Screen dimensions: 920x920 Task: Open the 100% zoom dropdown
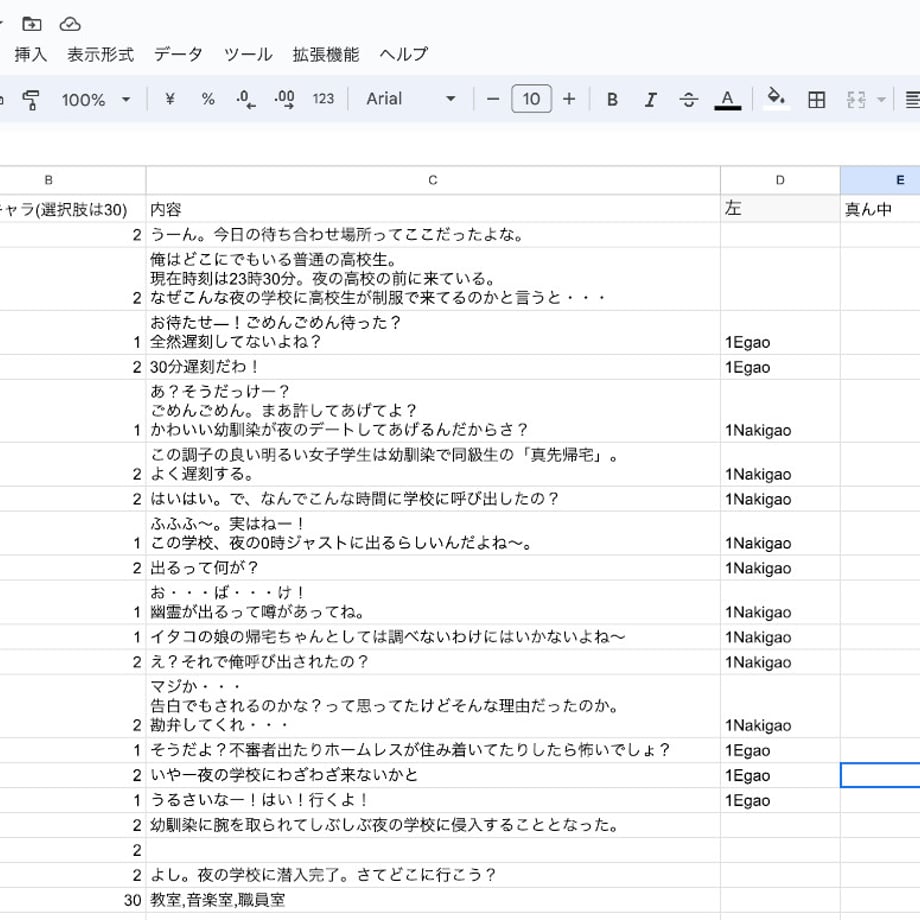pyautogui.click(x=96, y=100)
